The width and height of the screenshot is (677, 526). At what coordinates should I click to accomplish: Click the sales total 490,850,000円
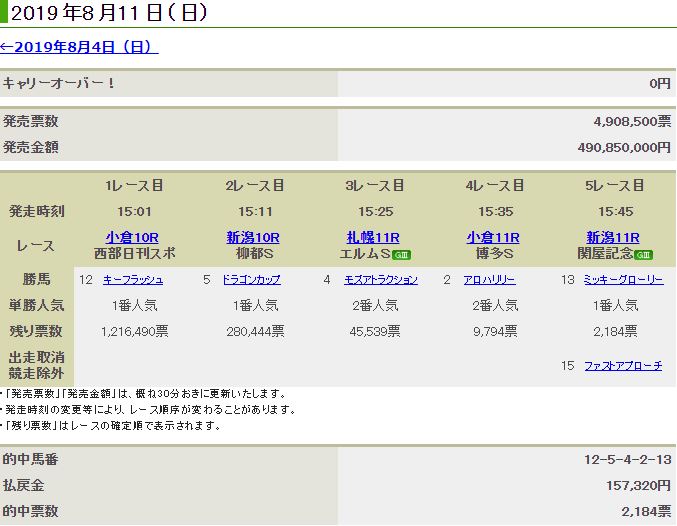click(x=615, y=147)
